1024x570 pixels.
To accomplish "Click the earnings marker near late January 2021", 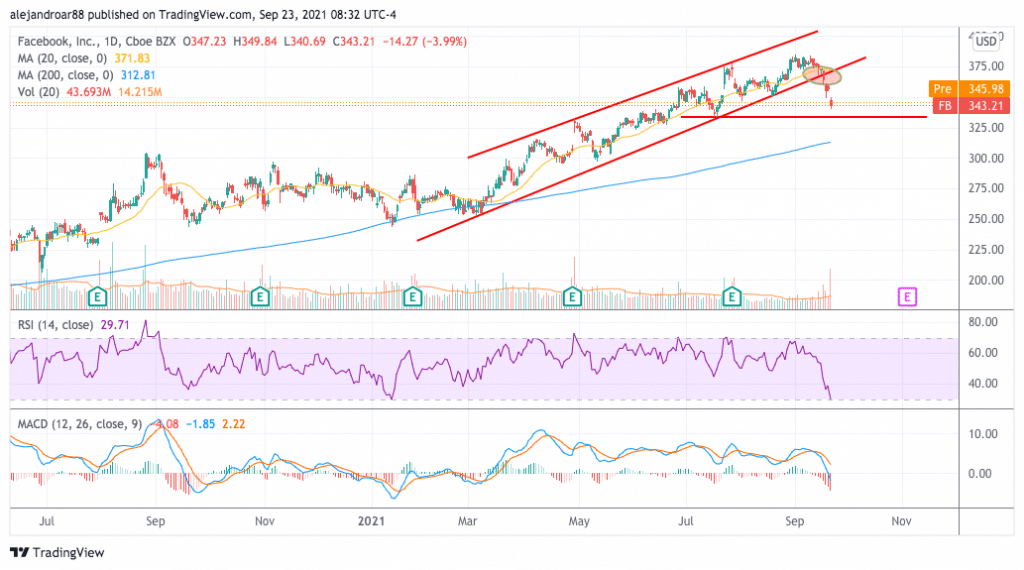I will click(412, 297).
